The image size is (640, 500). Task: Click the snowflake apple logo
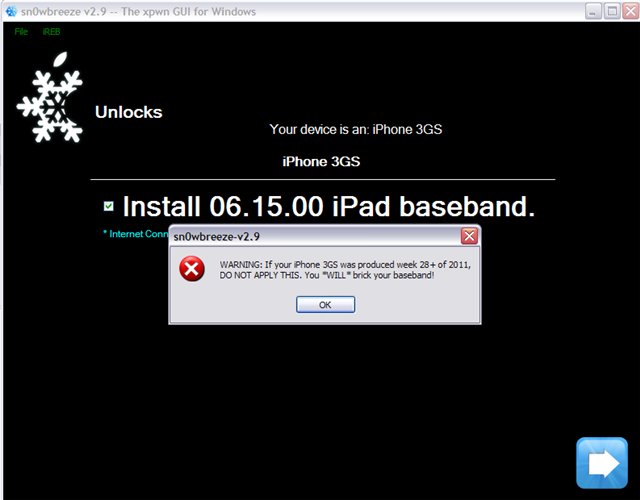point(50,97)
